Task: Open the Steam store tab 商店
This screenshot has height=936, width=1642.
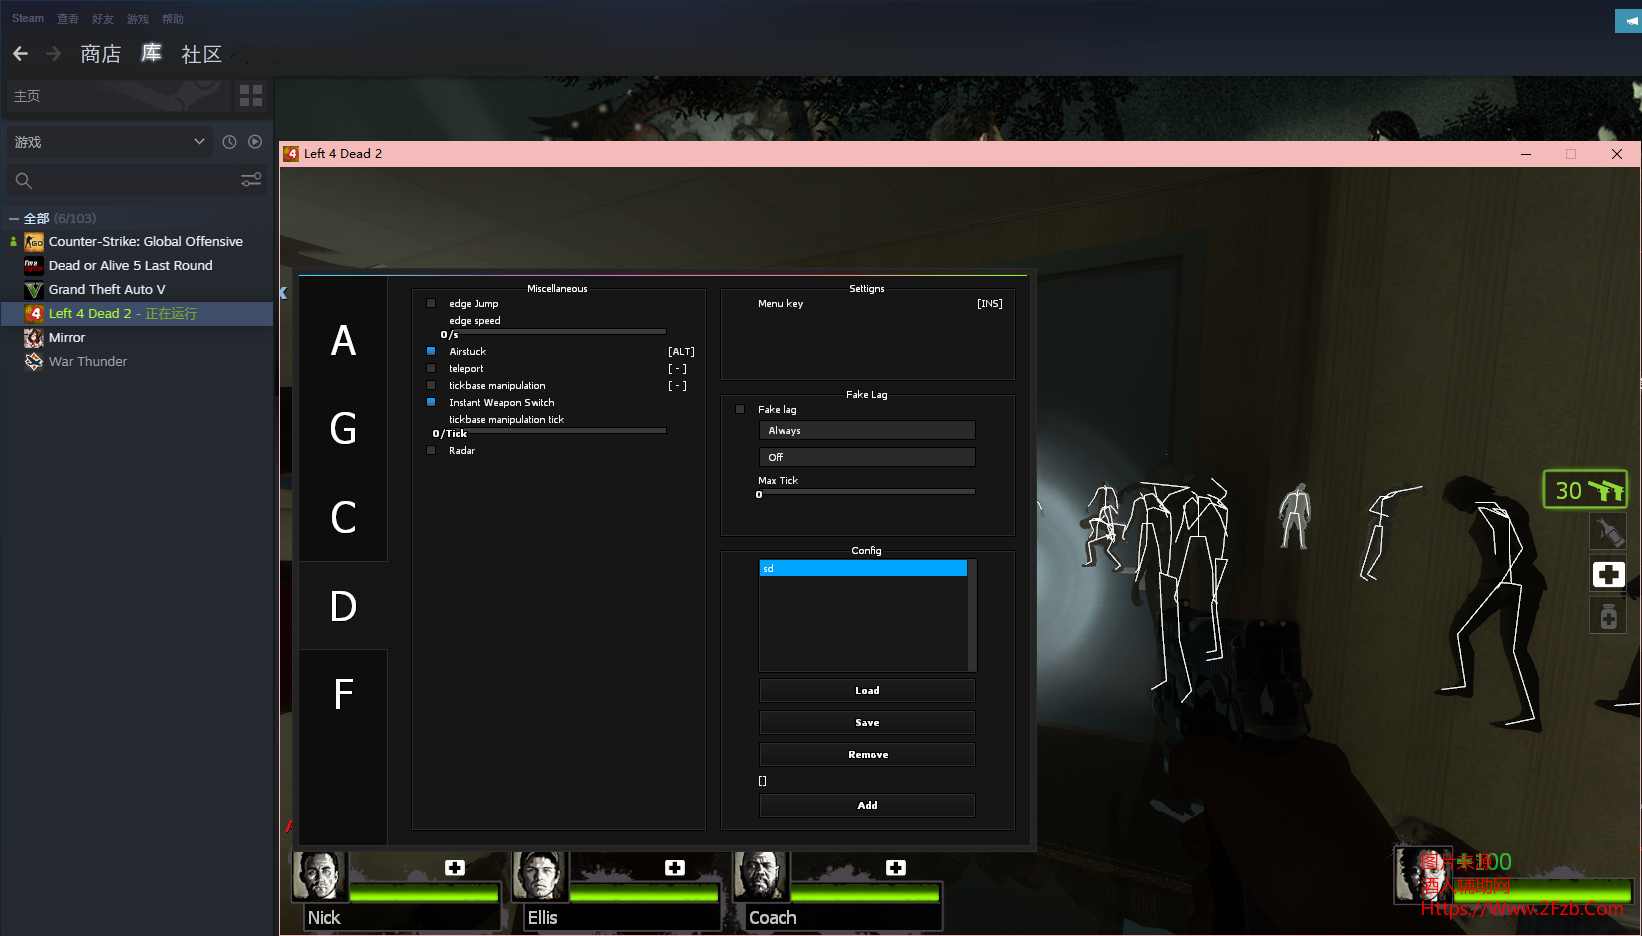Action: click(100, 53)
